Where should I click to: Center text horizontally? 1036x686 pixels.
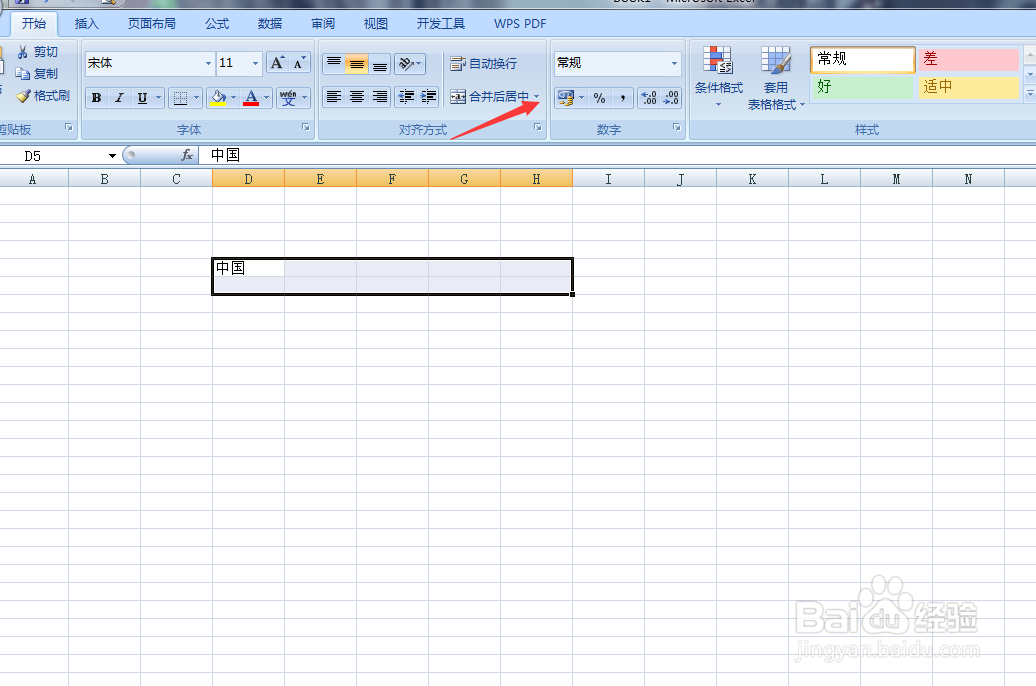tap(357, 97)
